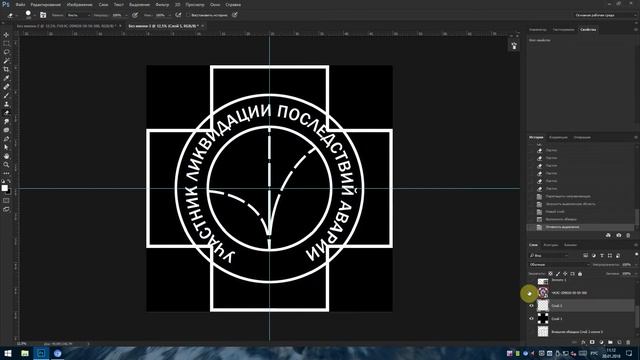Screen dimensions: 640x360
Task: Open the Edit Toolbar three-dots button
Action: click(x=6, y=173)
